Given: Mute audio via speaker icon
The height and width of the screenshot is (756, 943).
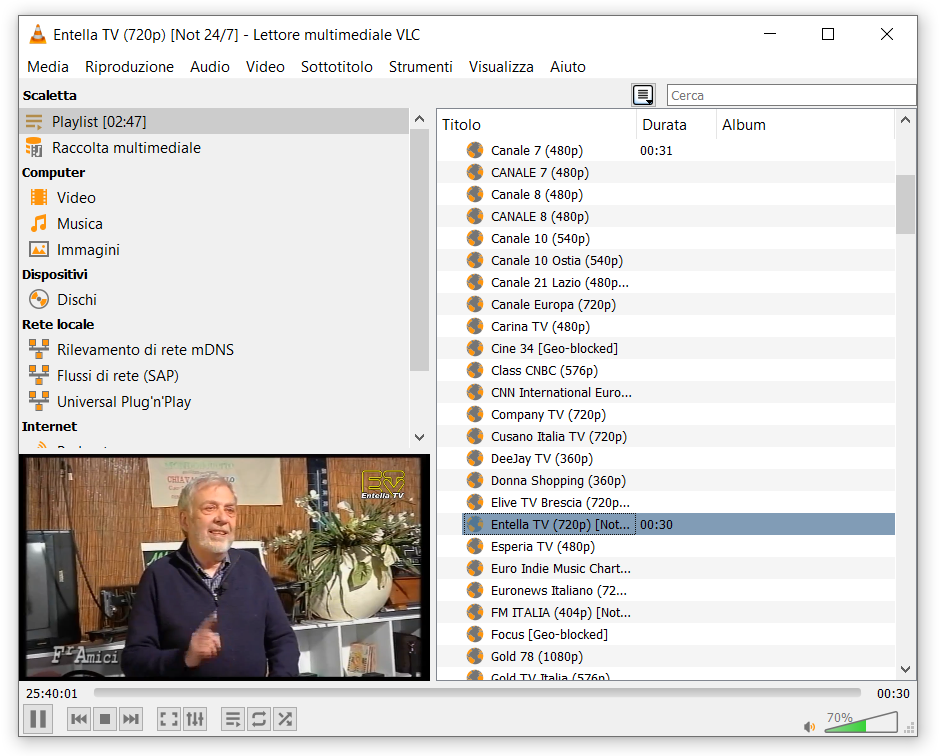Looking at the screenshot, I should [x=809, y=726].
